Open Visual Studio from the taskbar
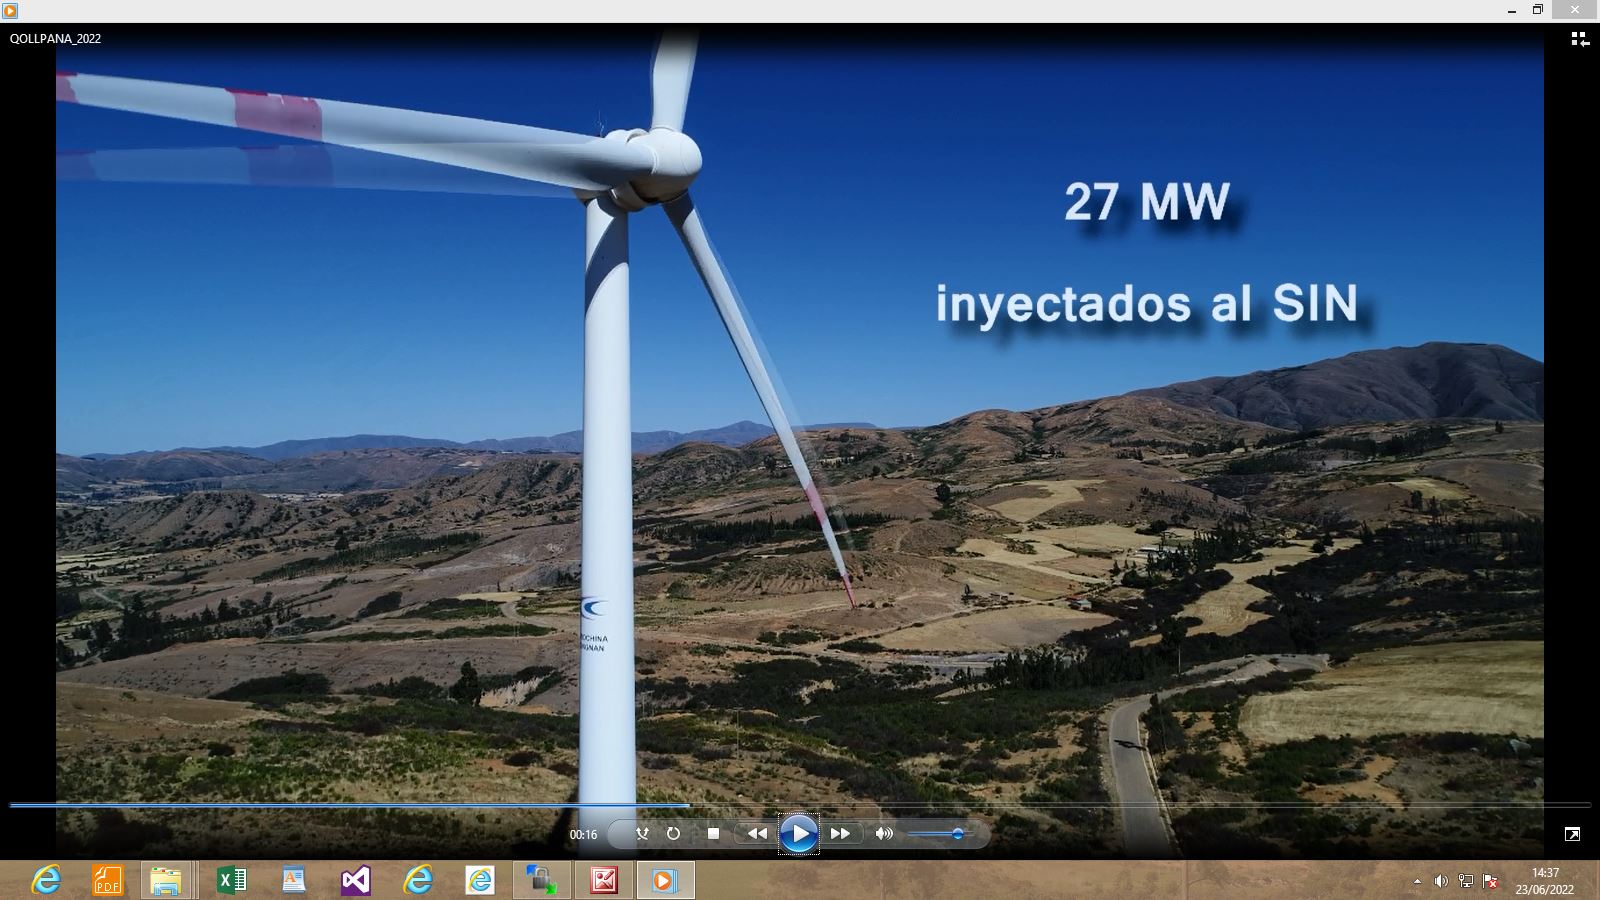 coord(356,880)
